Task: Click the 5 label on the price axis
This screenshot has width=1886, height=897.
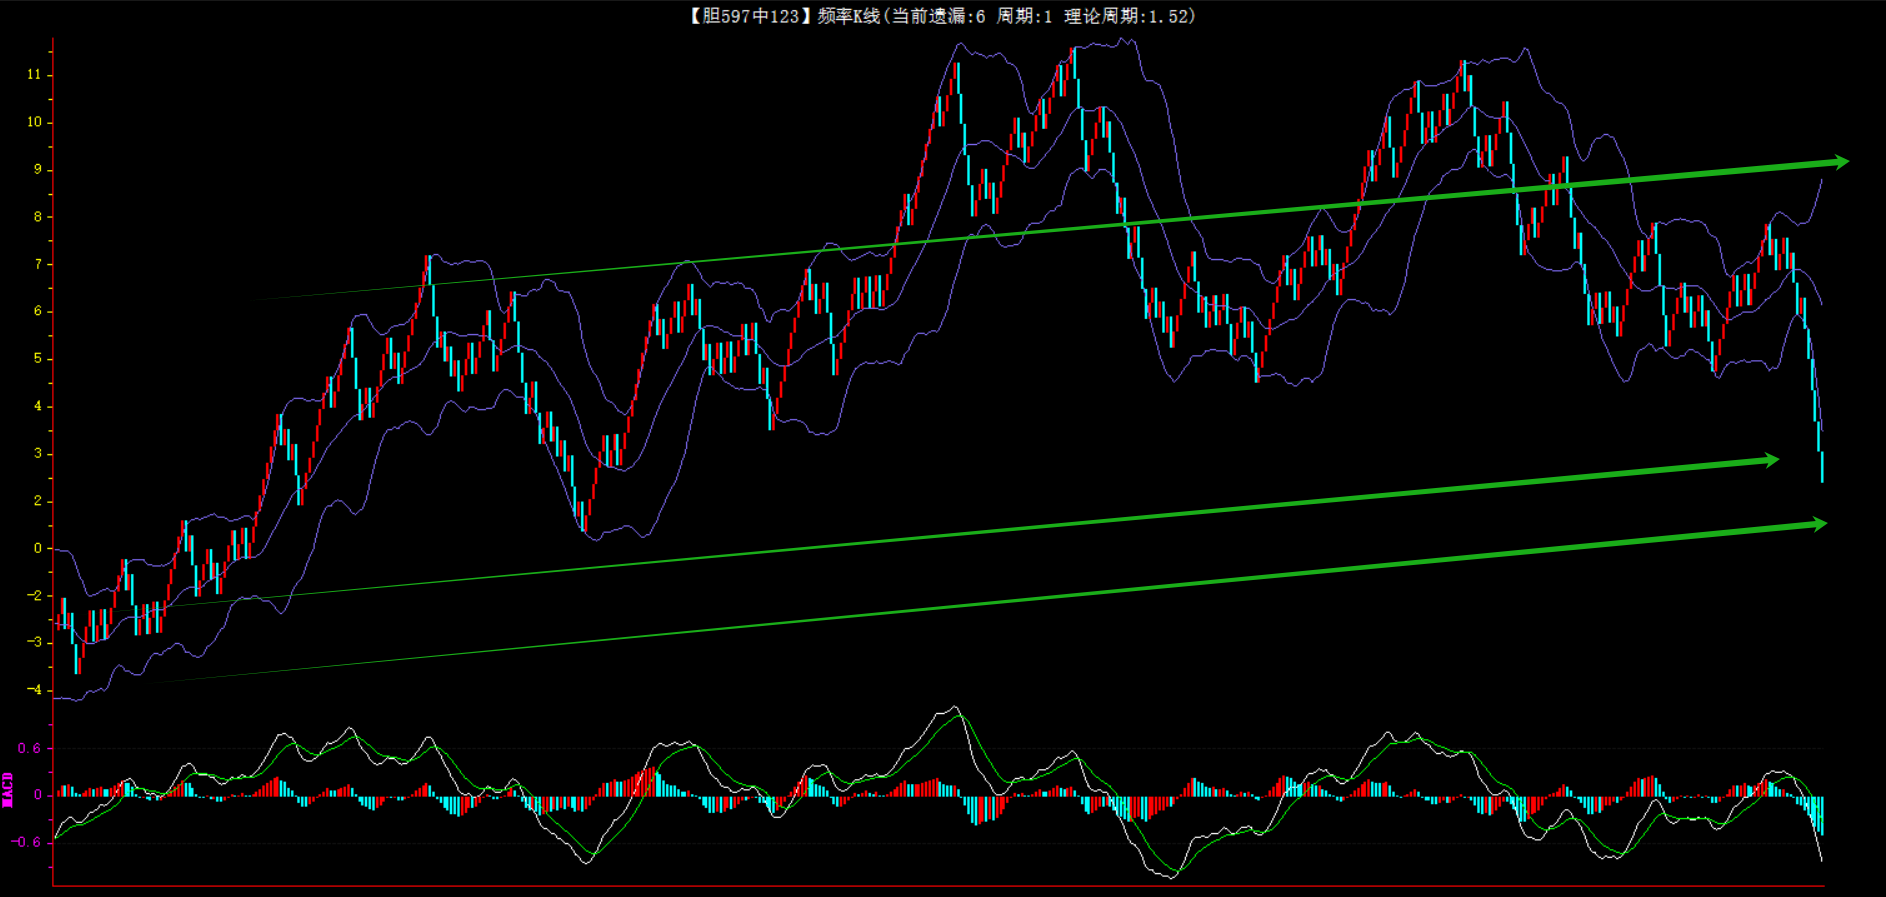Action: coord(38,358)
